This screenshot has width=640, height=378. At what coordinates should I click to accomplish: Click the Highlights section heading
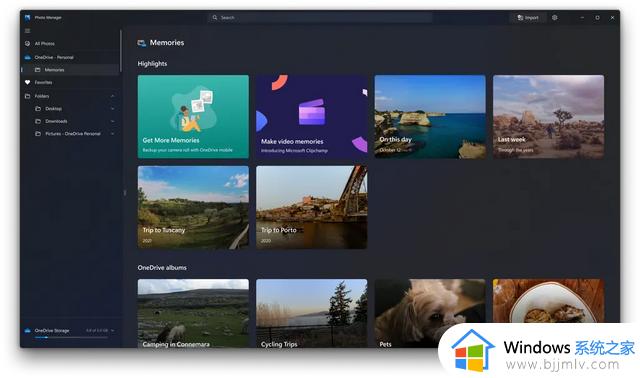pyautogui.click(x=152, y=64)
